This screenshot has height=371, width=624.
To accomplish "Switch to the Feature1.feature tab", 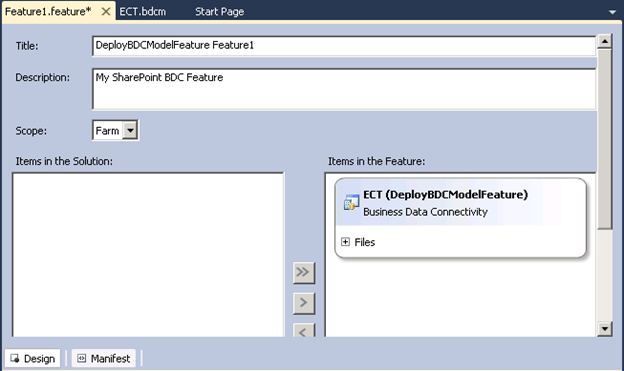I will pyautogui.click(x=48, y=12).
